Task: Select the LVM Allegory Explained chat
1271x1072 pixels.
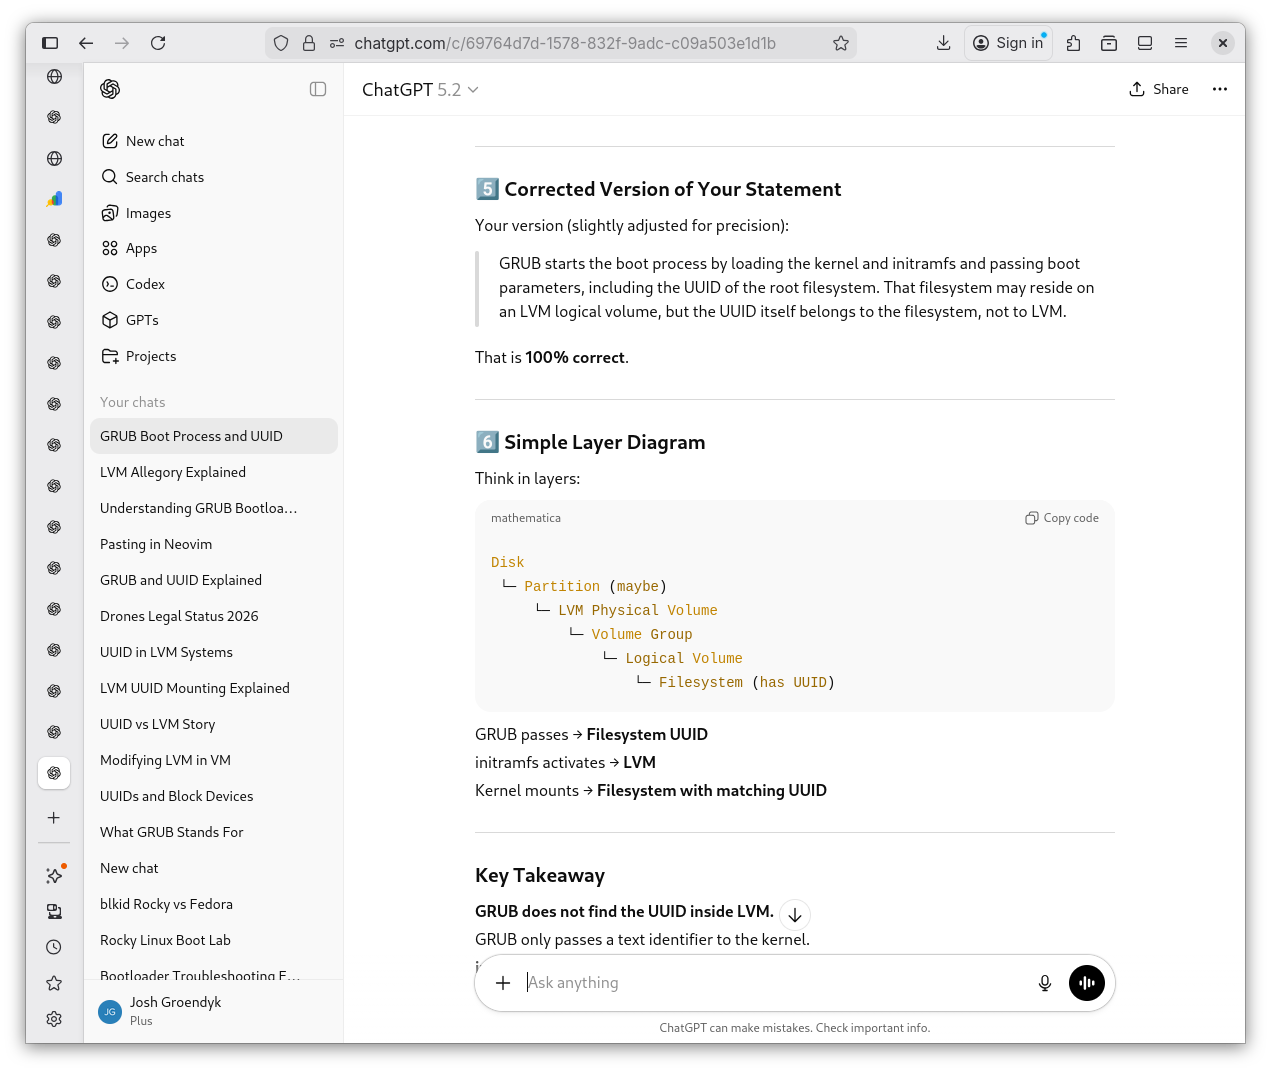Action: coord(173,472)
